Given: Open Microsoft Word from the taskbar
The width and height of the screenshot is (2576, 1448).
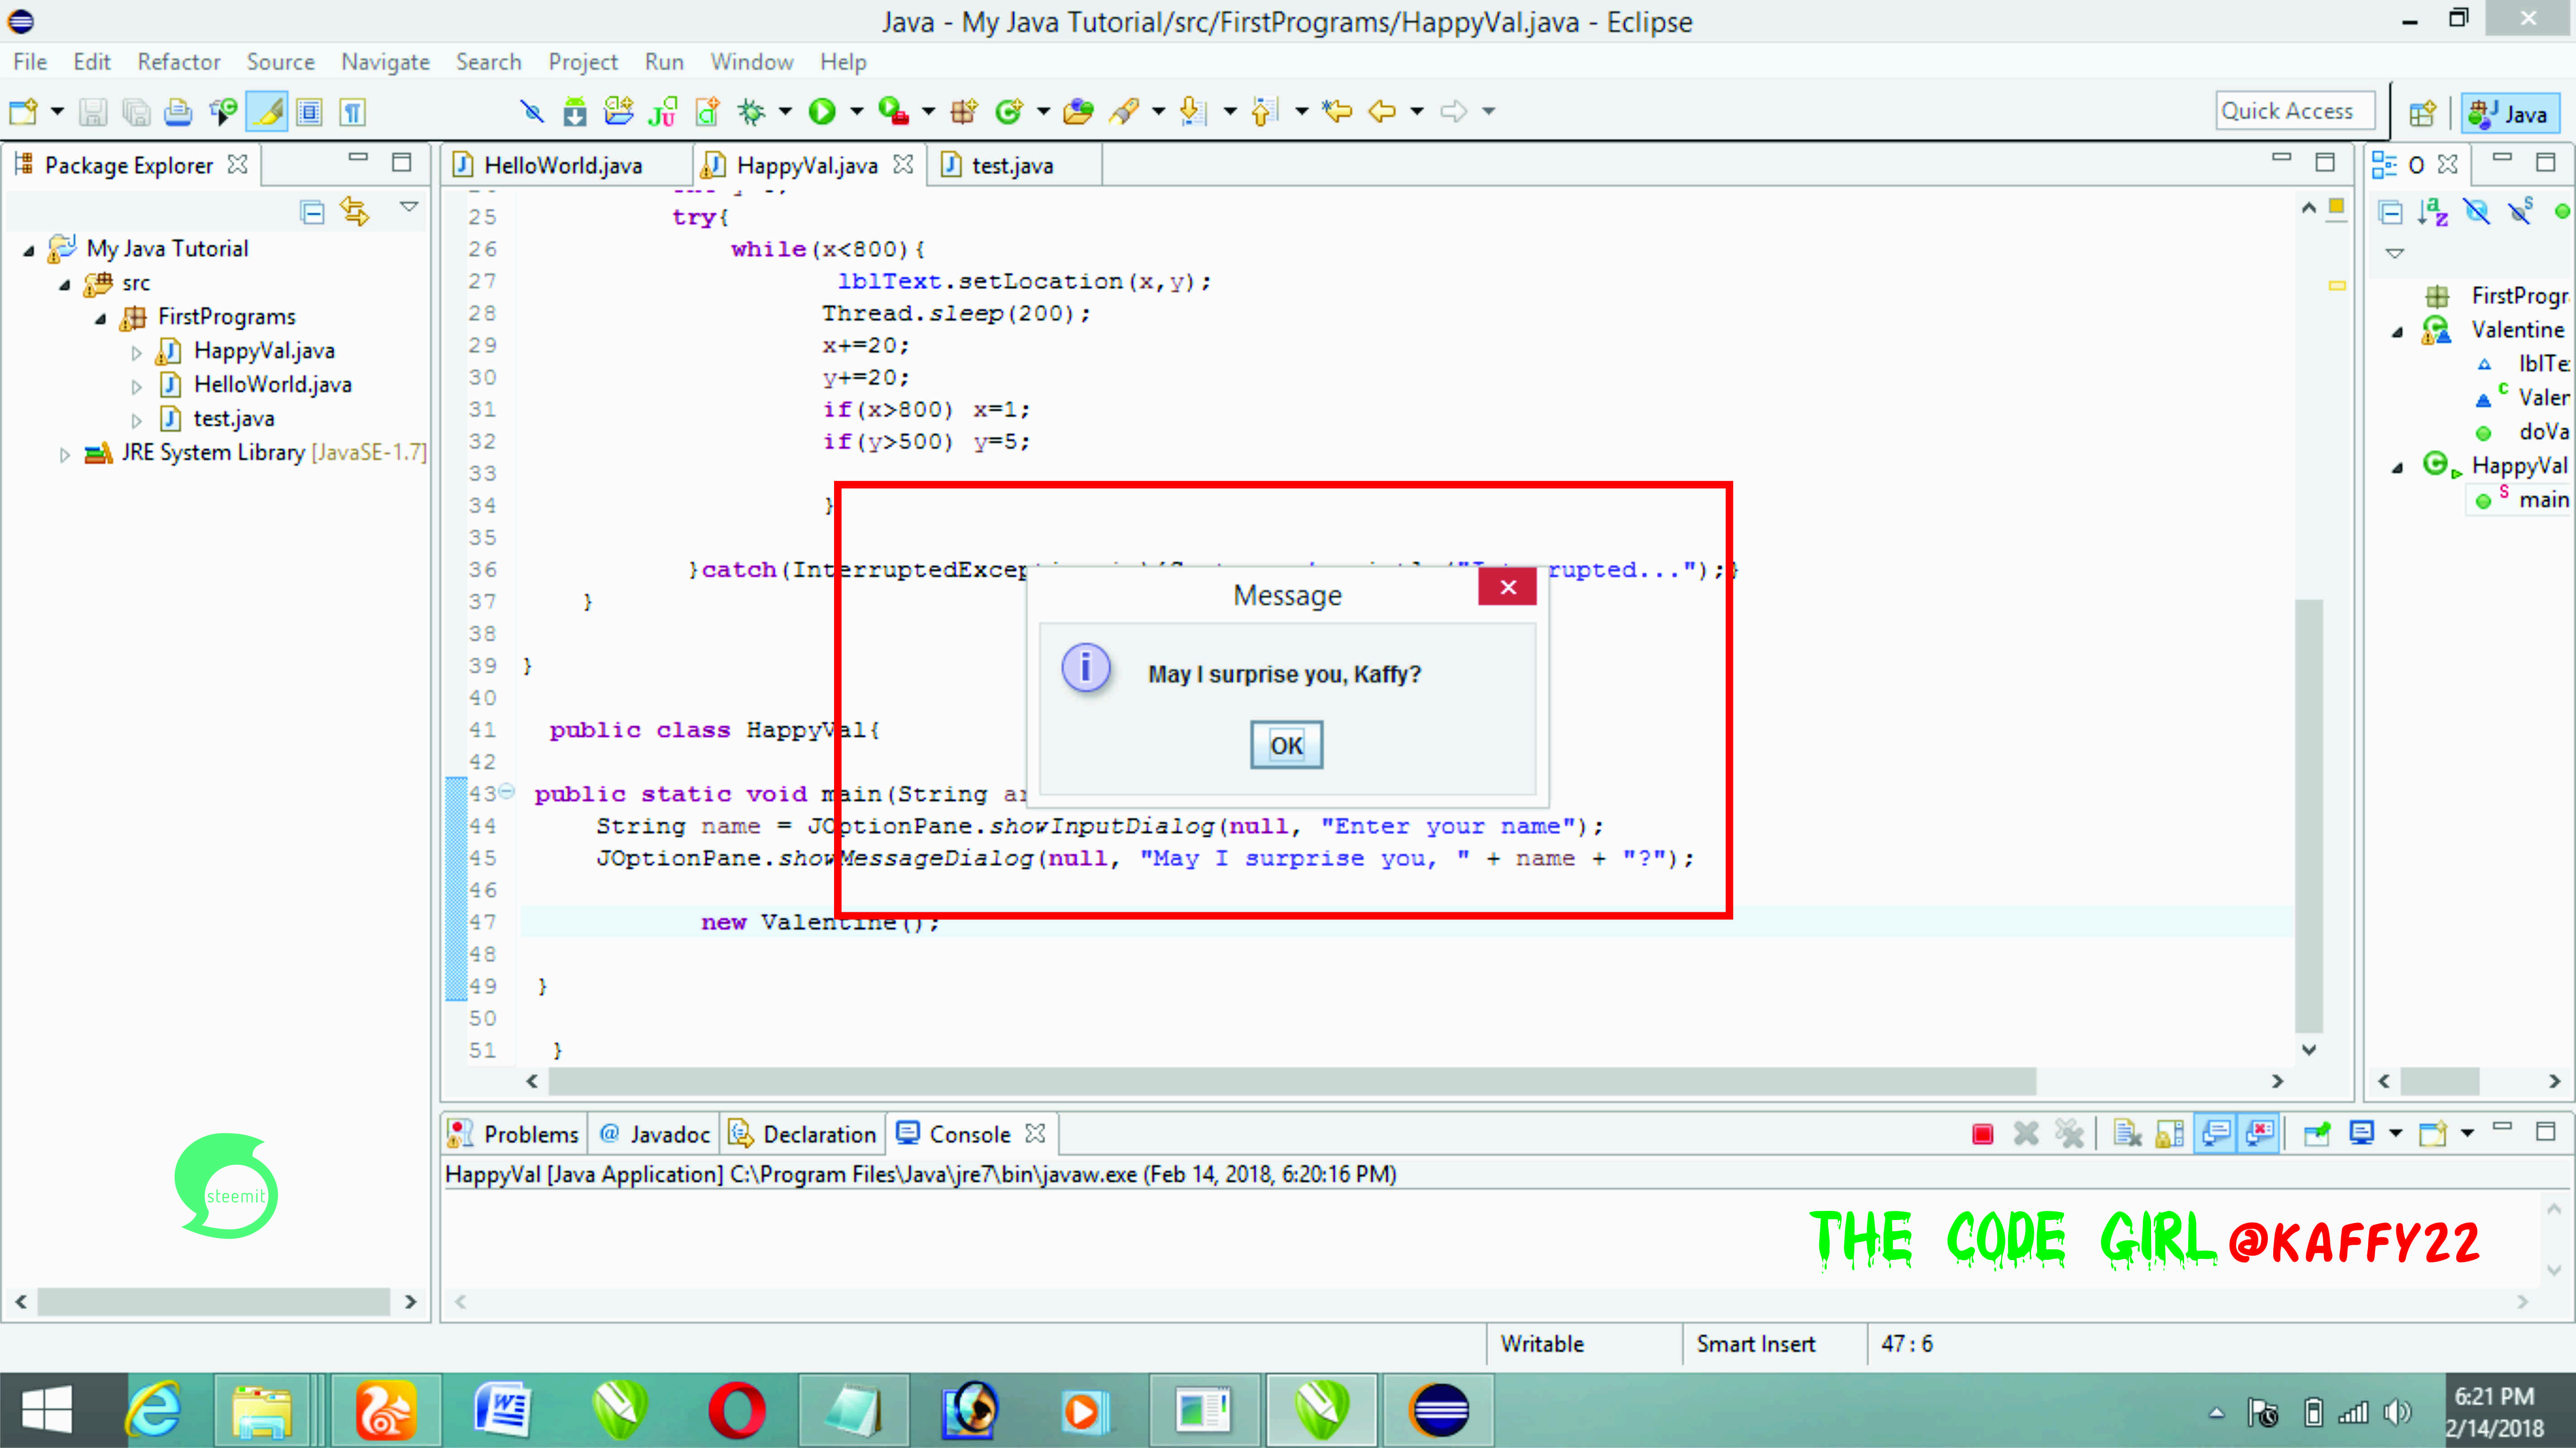Looking at the screenshot, I should pyautogui.click(x=502, y=1410).
